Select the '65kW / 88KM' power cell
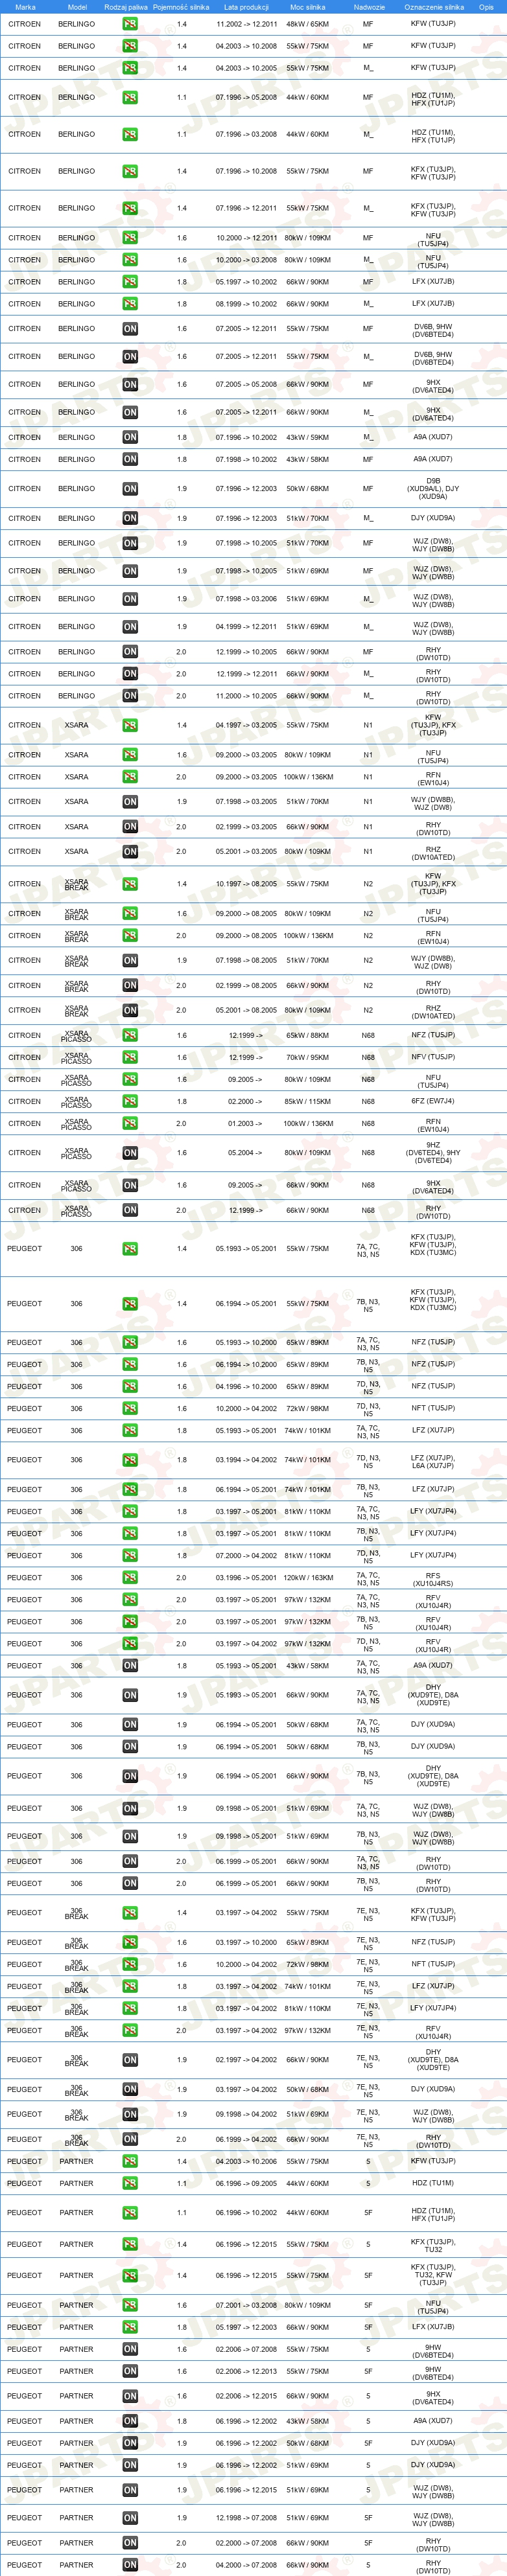 pos(308,1035)
